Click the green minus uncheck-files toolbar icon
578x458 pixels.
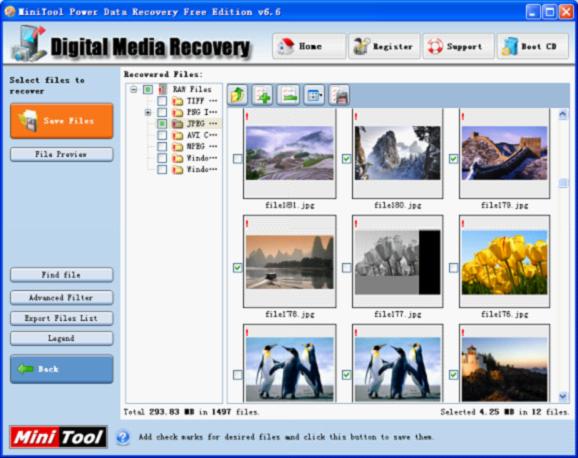click(x=288, y=95)
